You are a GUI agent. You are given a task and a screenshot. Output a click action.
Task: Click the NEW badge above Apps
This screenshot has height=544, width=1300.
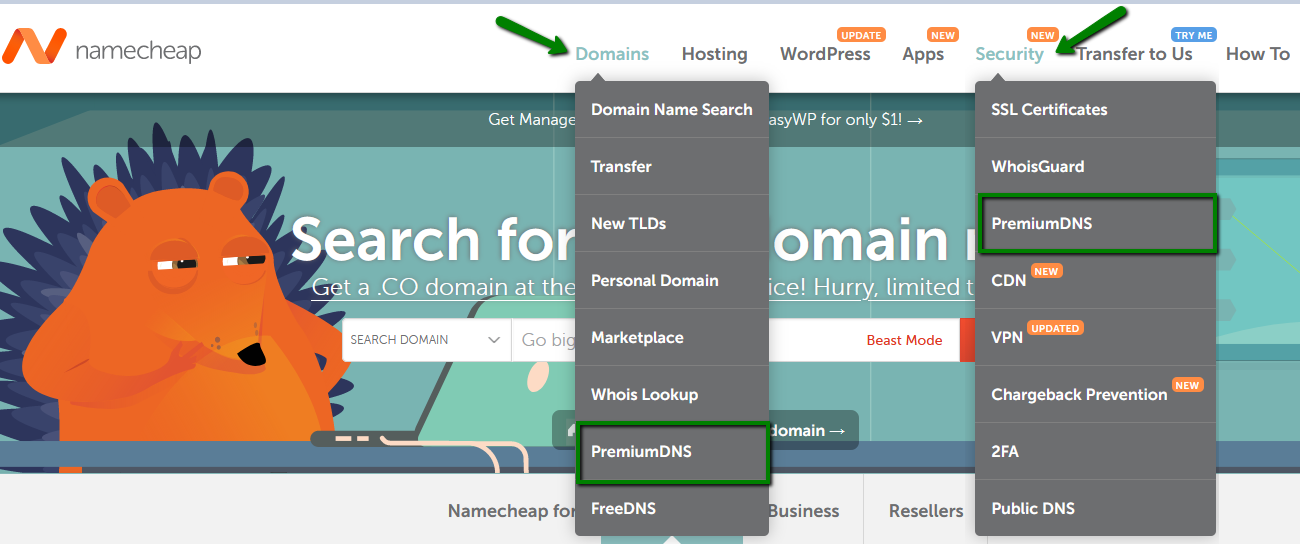click(x=943, y=35)
